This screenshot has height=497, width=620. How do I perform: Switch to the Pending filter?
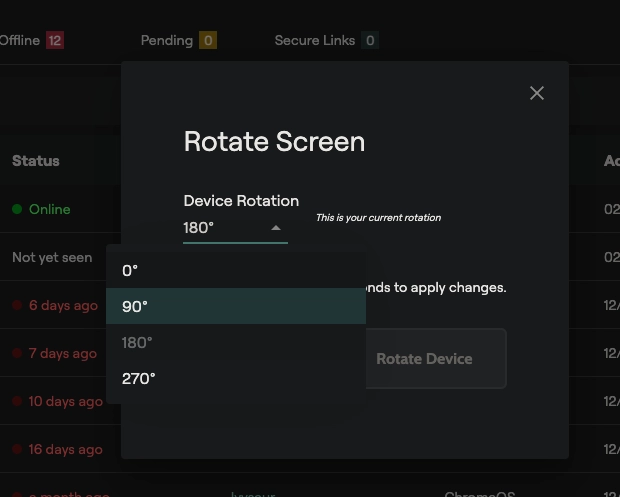click(x=166, y=40)
